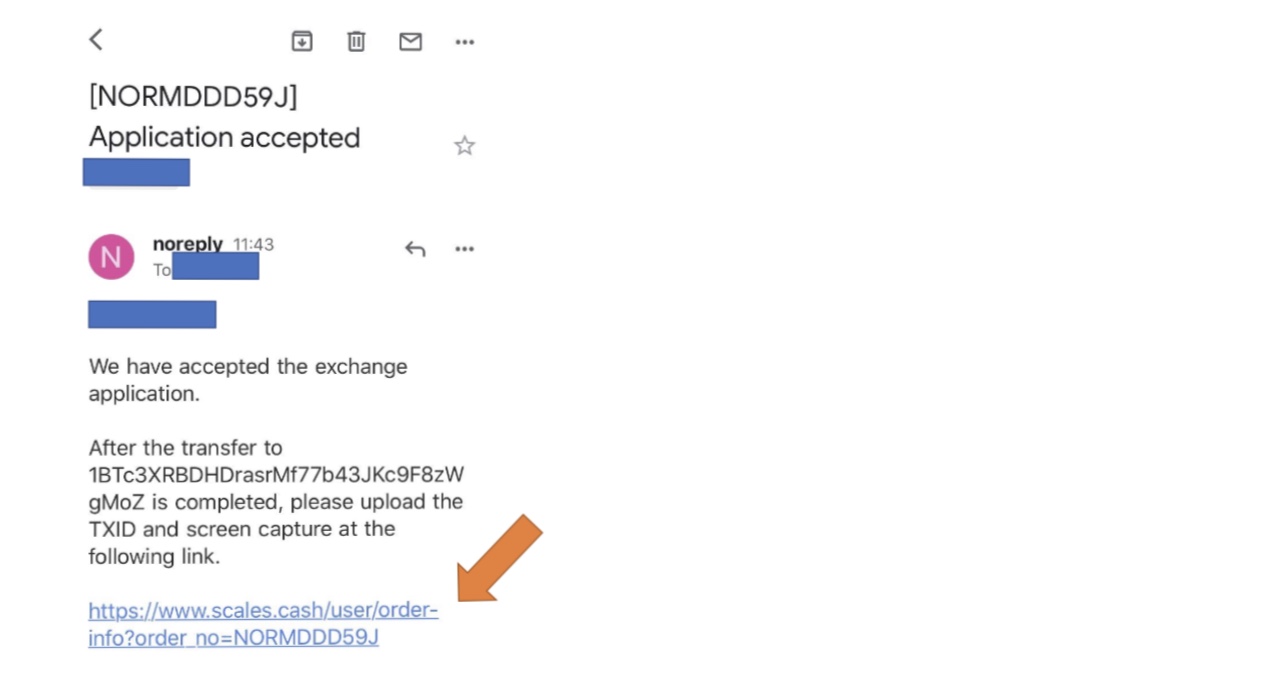Archive this email with the archive icon
The height and width of the screenshot is (688, 1262).
pyautogui.click(x=302, y=41)
